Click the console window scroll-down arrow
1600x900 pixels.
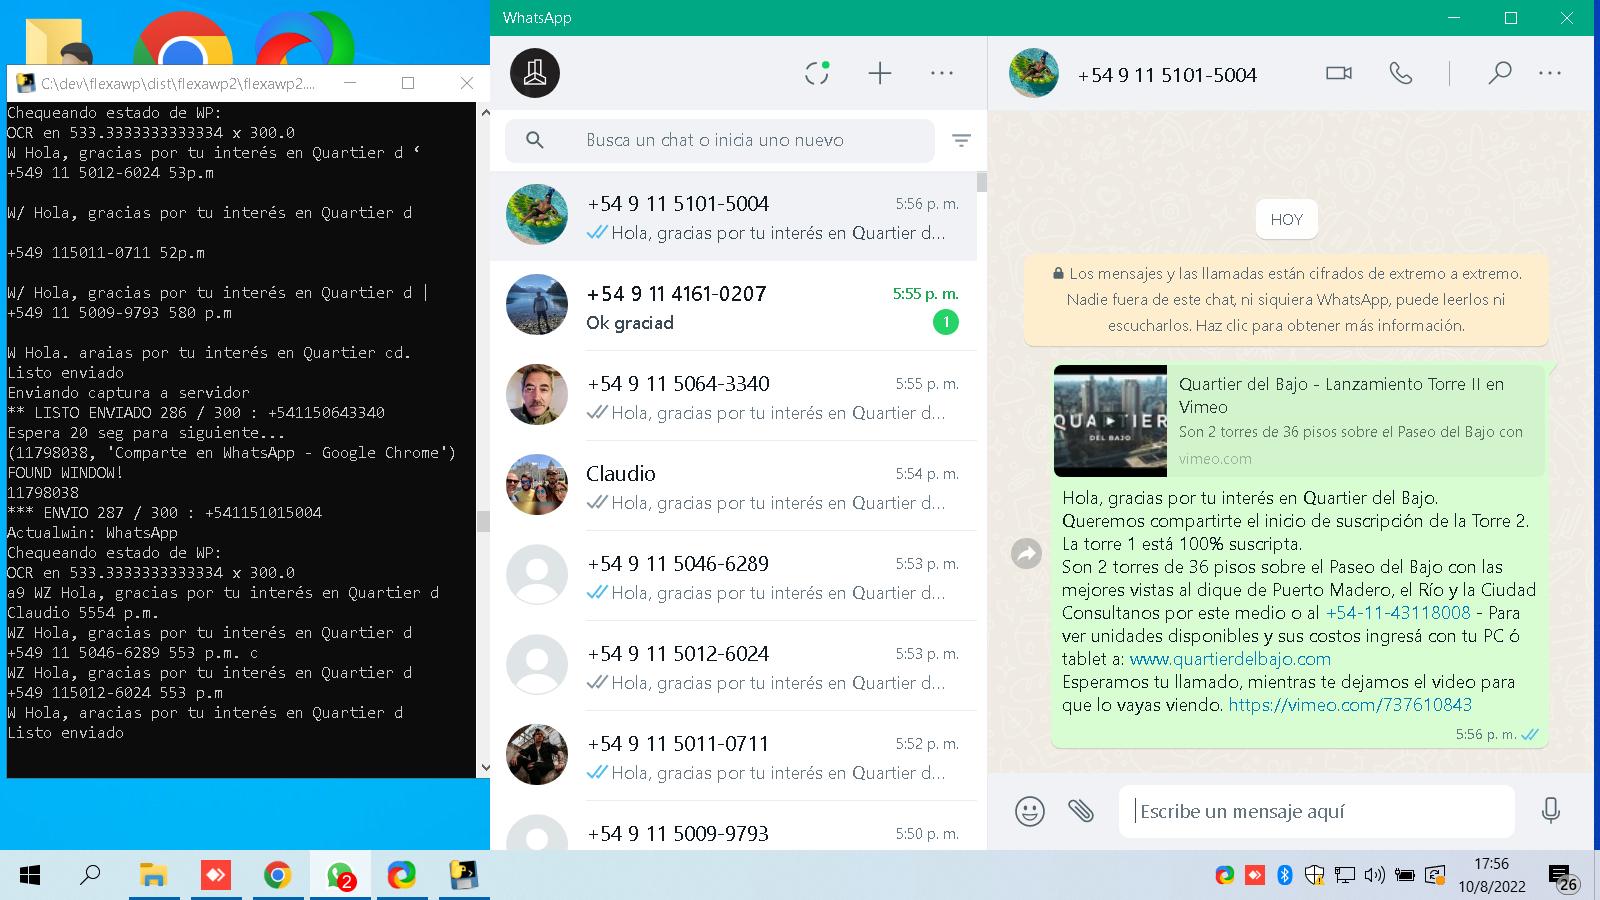pos(484,769)
